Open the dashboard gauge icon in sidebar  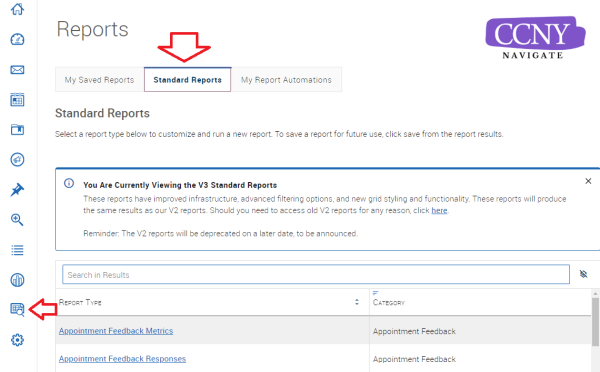coord(17,39)
